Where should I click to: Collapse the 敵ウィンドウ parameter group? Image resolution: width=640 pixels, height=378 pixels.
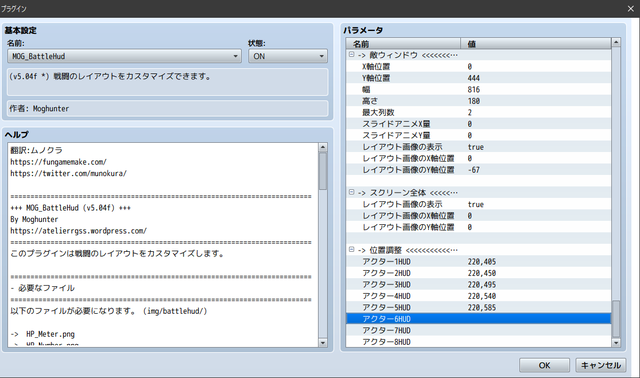[x=351, y=54]
